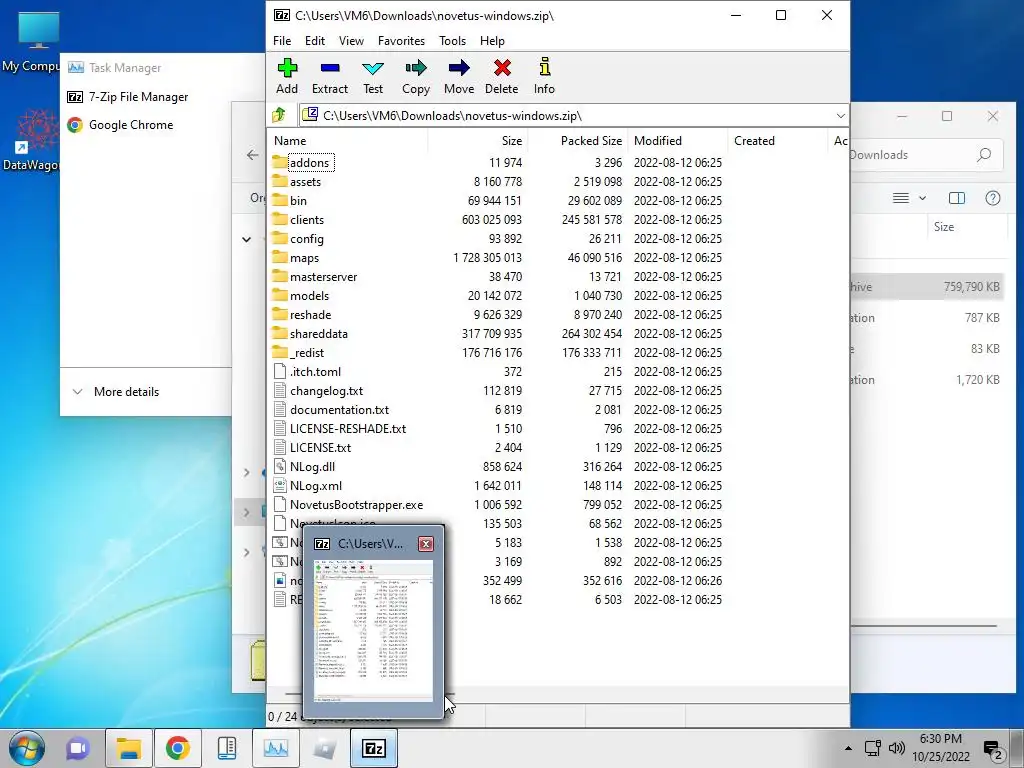
Task: Select the reshade folder
Action: [310, 314]
